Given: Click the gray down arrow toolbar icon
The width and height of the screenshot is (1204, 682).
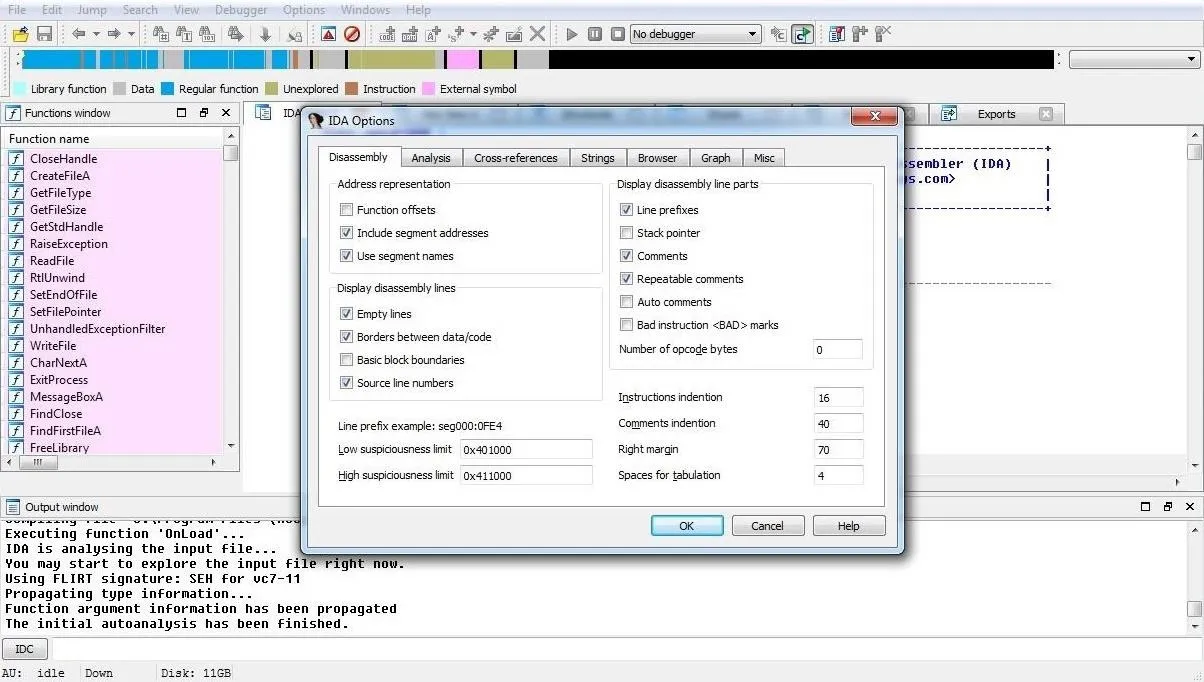Looking at the screenshot, I should [x=265, y=34].
